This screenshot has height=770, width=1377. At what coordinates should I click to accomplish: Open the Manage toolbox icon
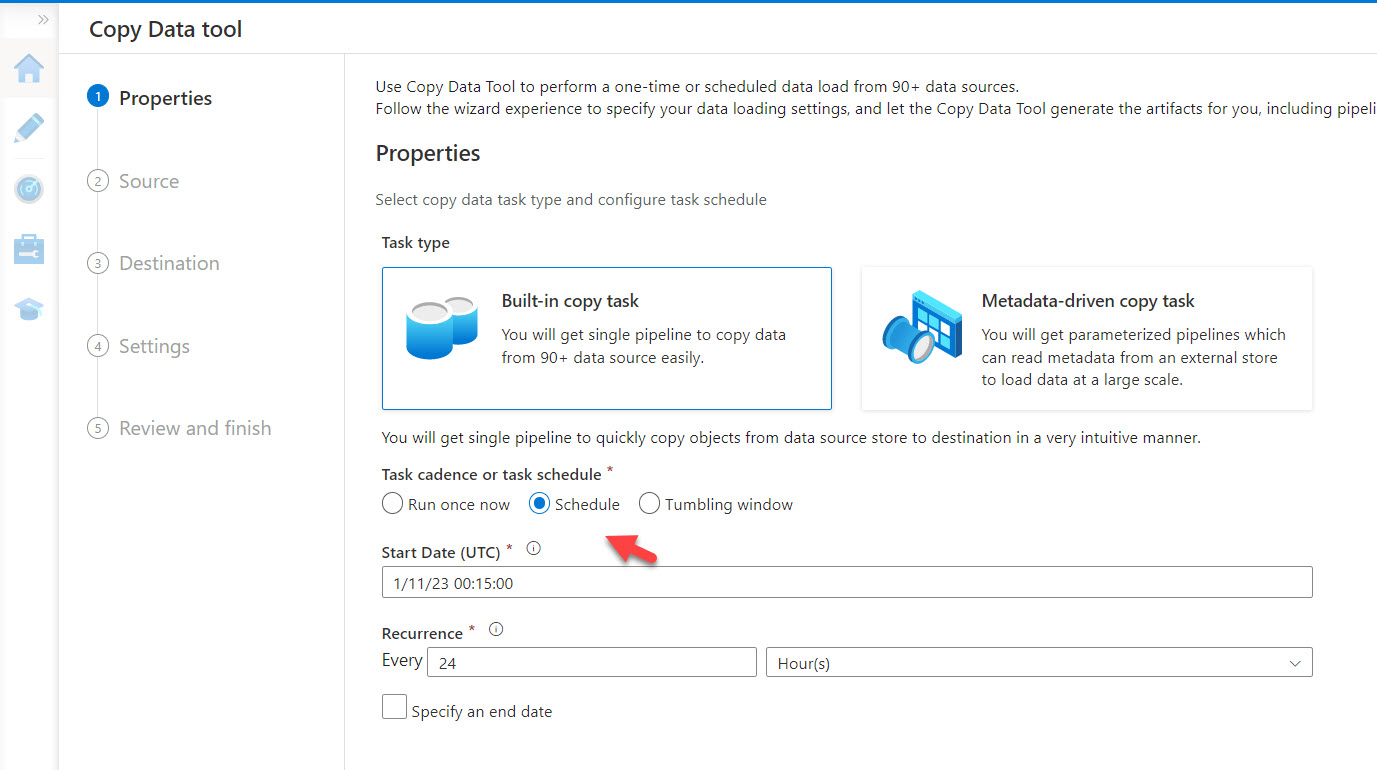click(29, 248)
